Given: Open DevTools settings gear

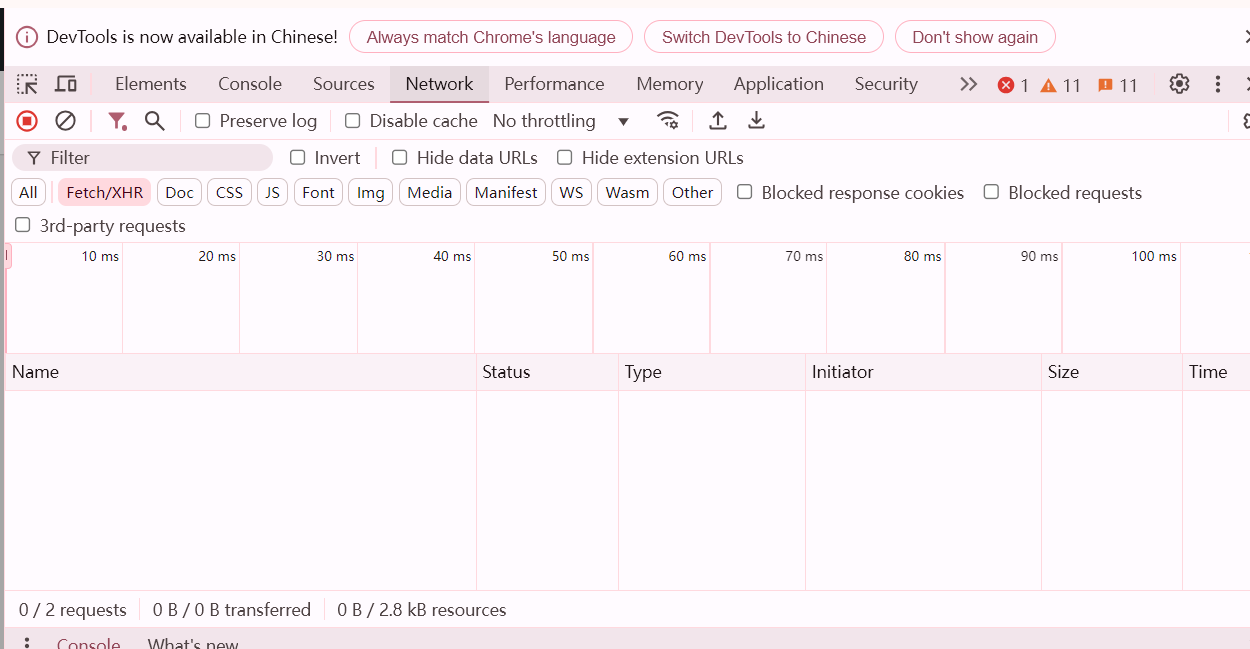Looking at the screenshot, I should coord(1179,84).
